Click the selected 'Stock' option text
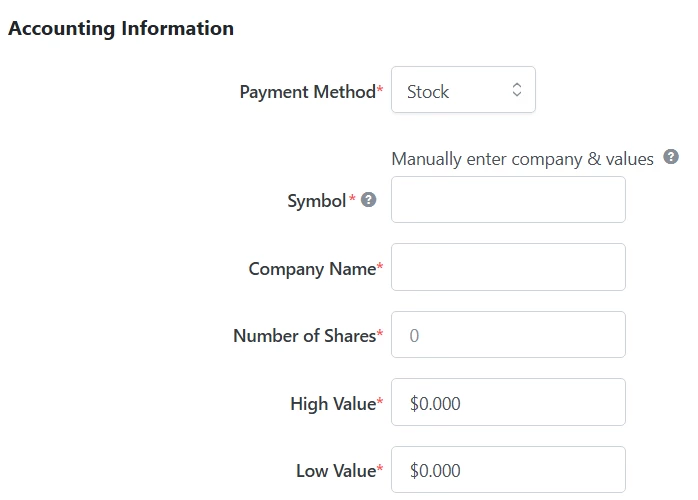 [428, 92]
